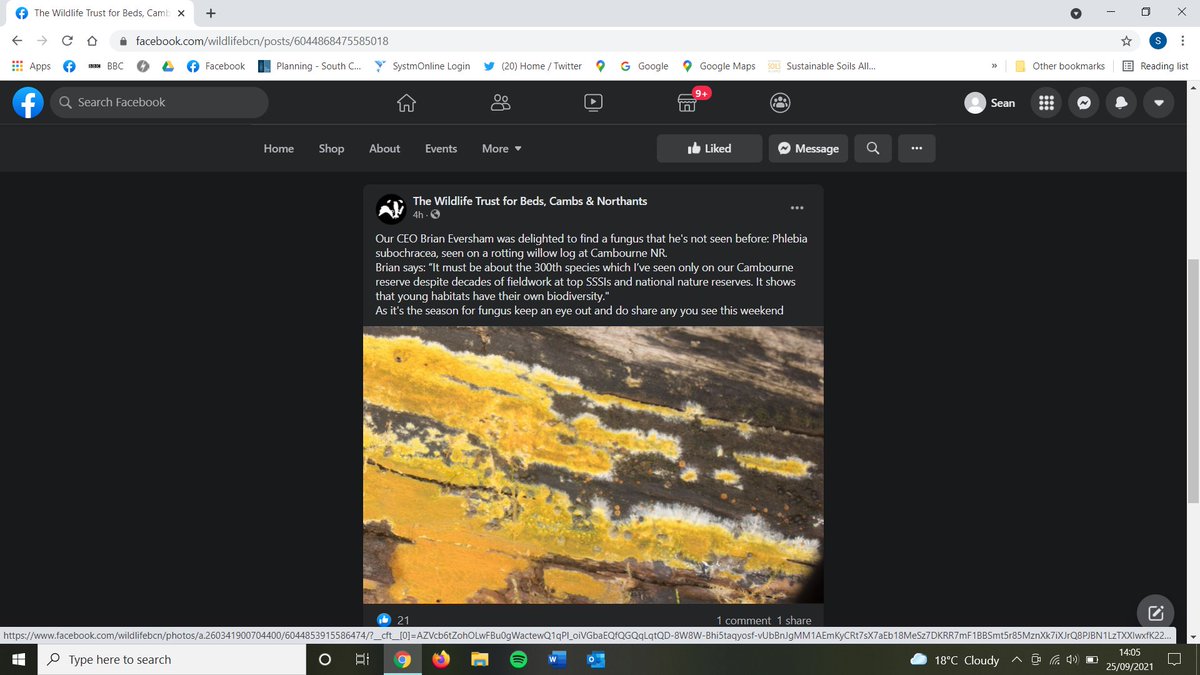
Task: Open the Friends icon in top bar
Action: coord(500,102)
